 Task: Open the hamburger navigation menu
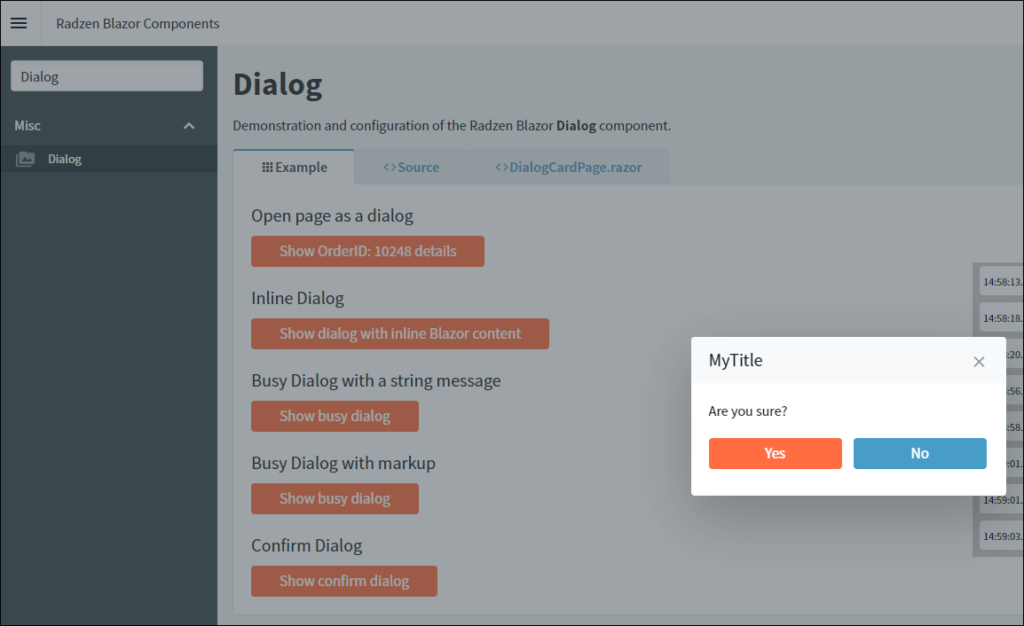click(19, 23)
